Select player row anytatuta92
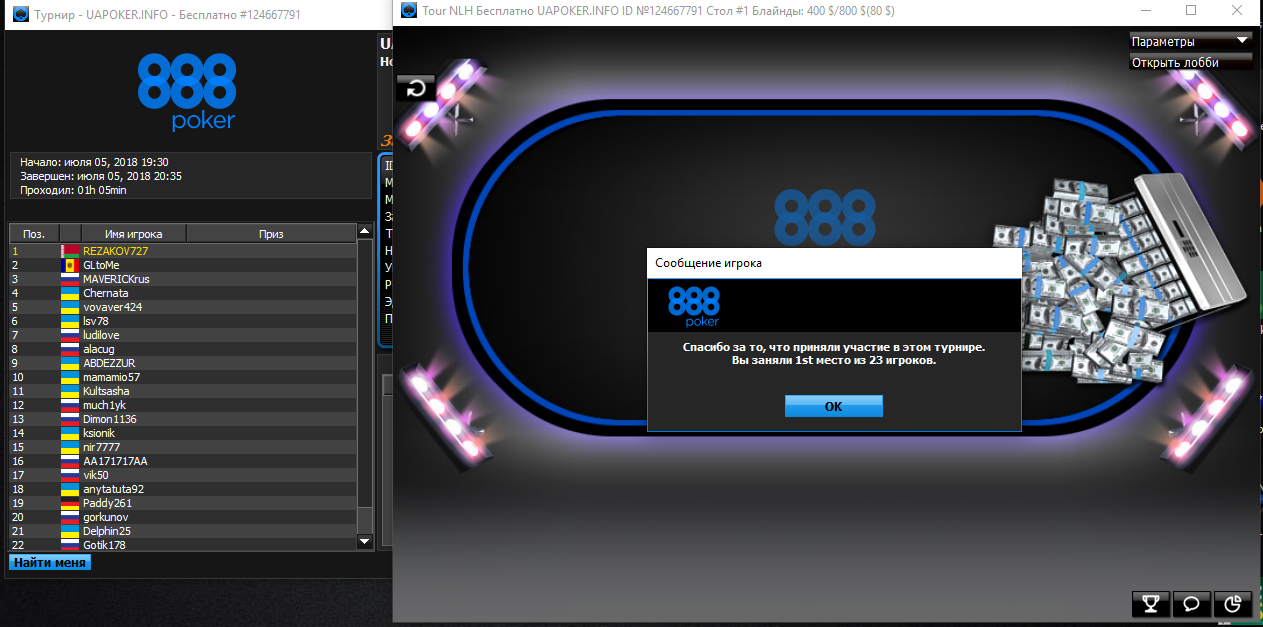The image size is (1263, 627). point(183,489)
